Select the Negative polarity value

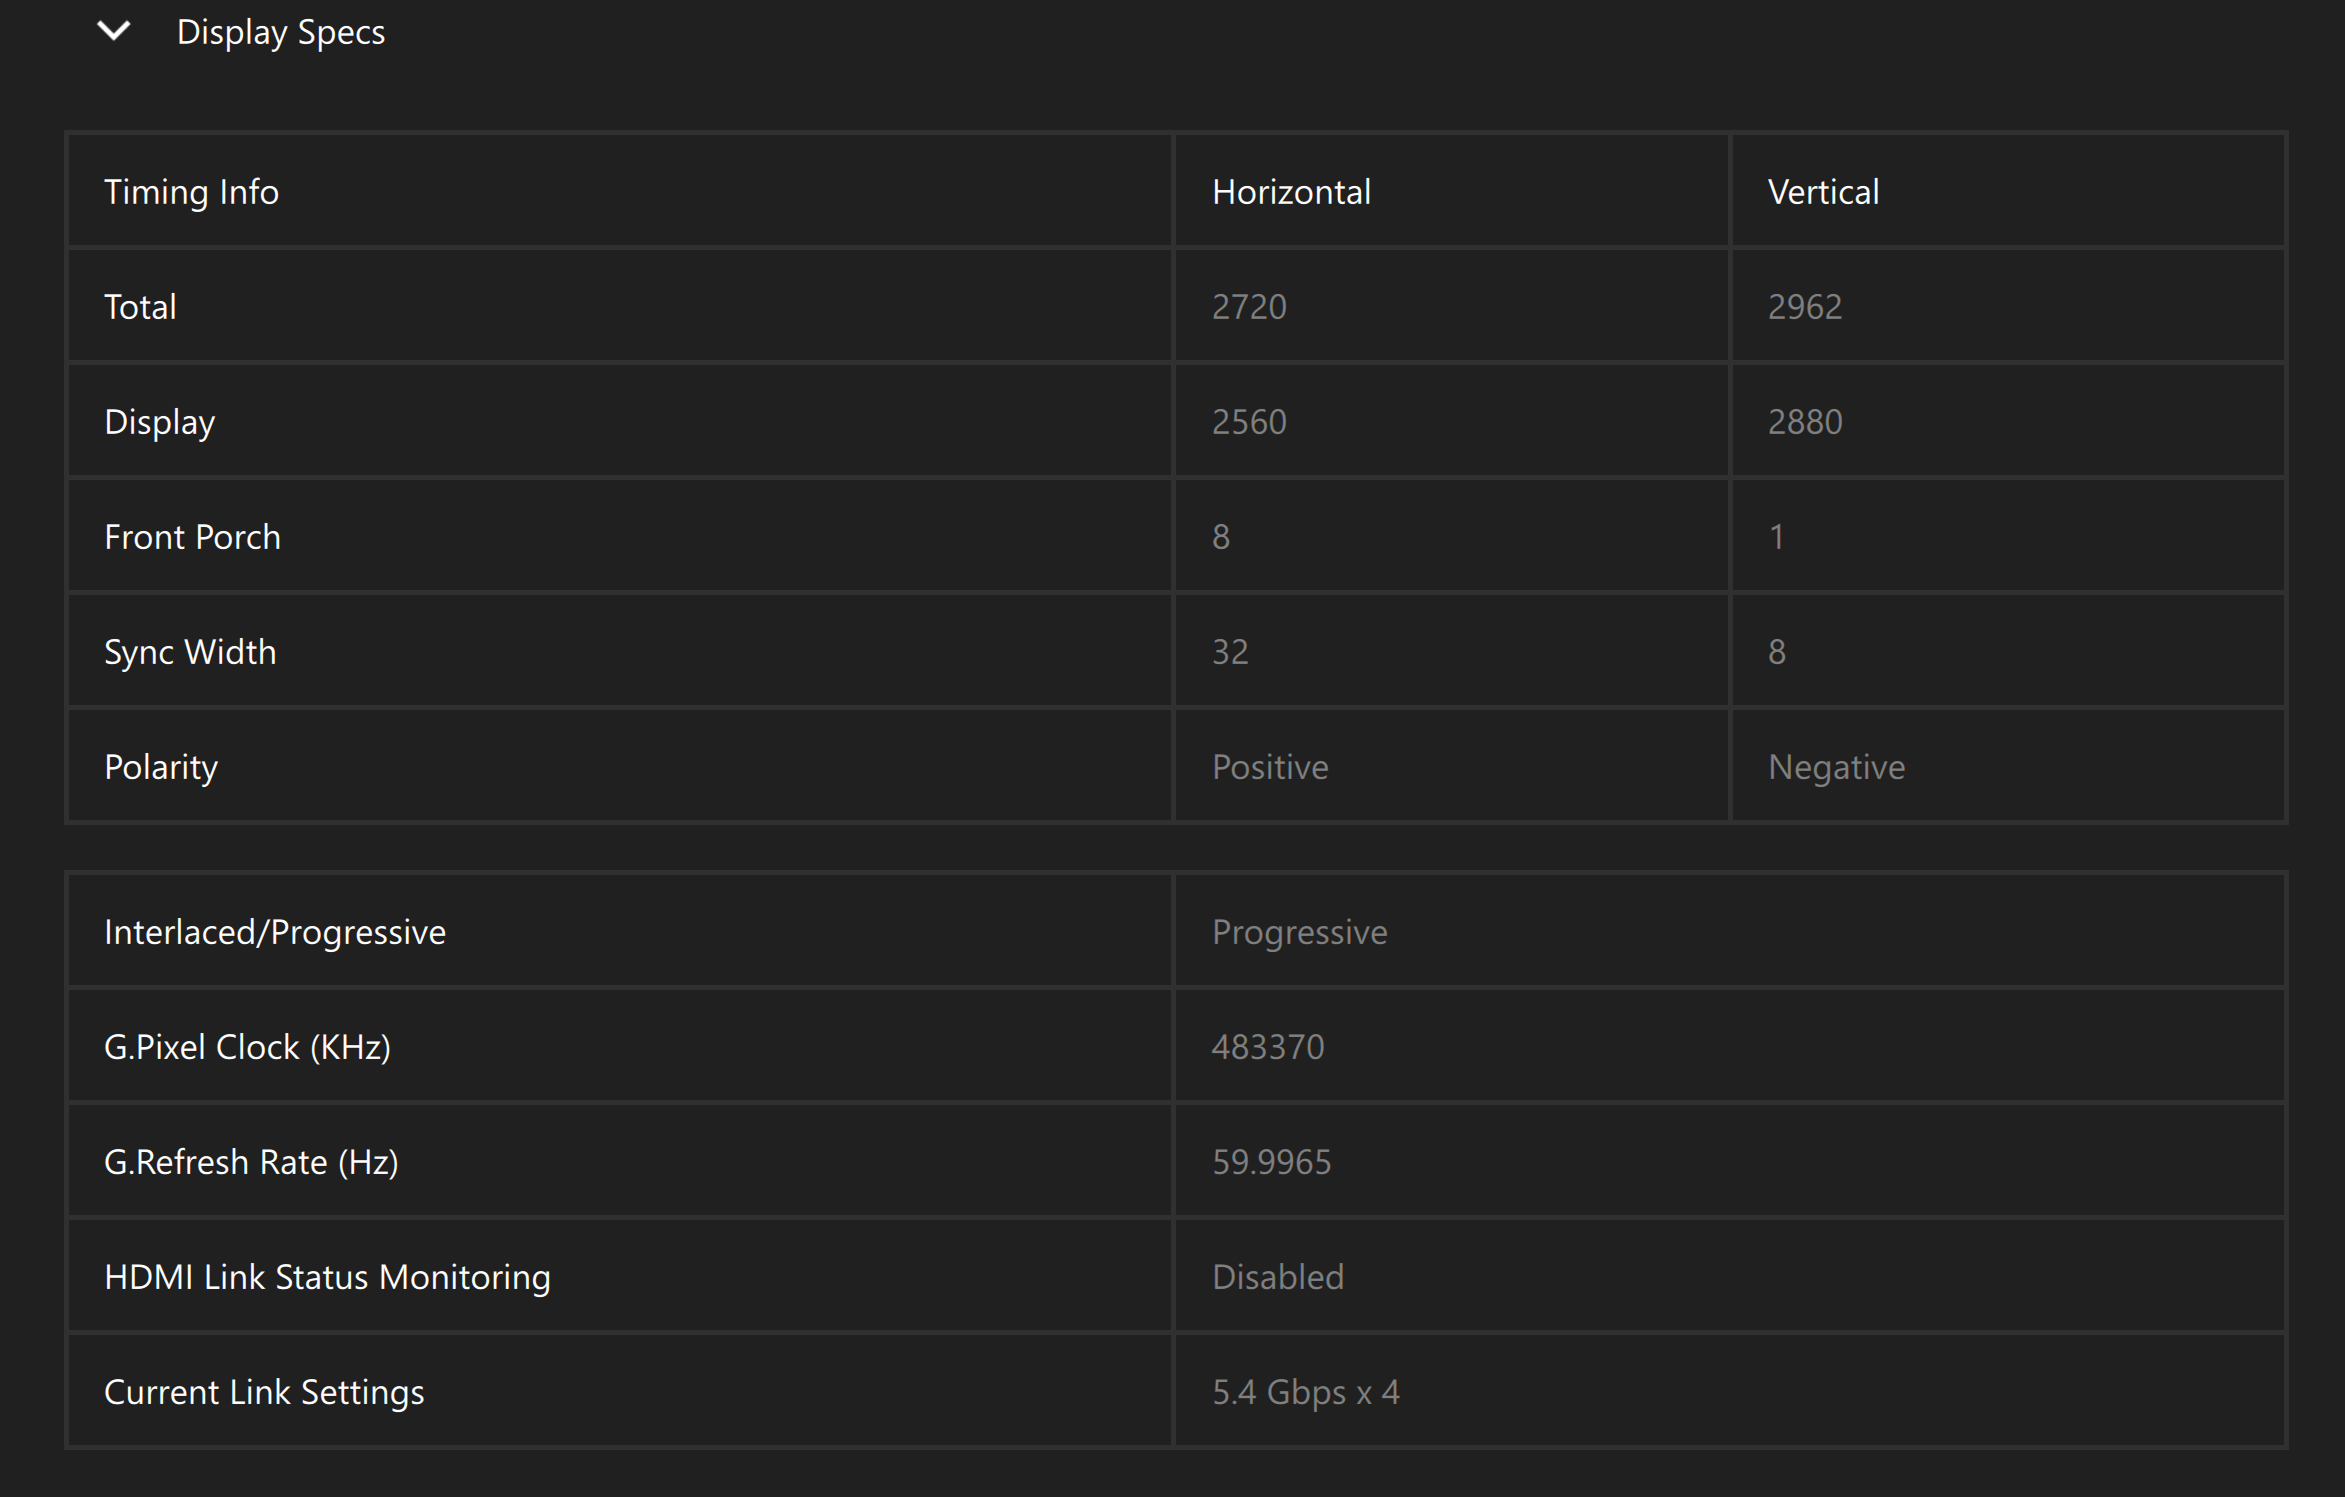[1836, 767]
